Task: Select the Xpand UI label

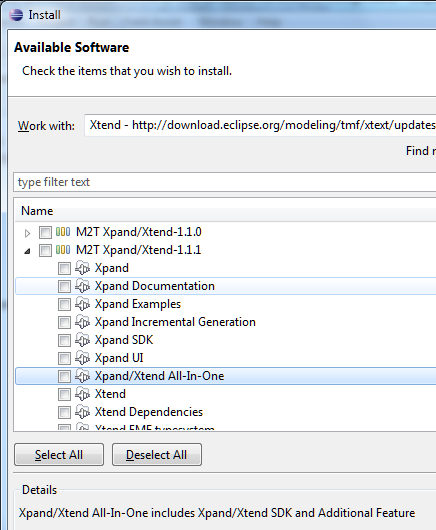Action: coord(119,358)
